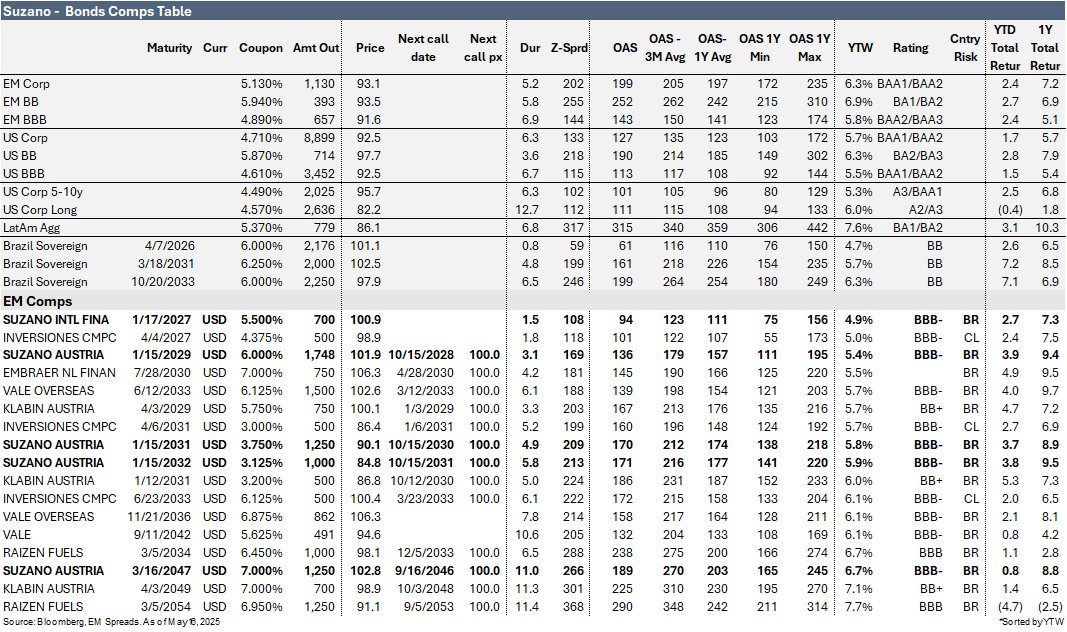Viewport: 1067px width, 632px height.
Task: Click the 'BA2/BA3' rating cell
Action: pos(918,156)
